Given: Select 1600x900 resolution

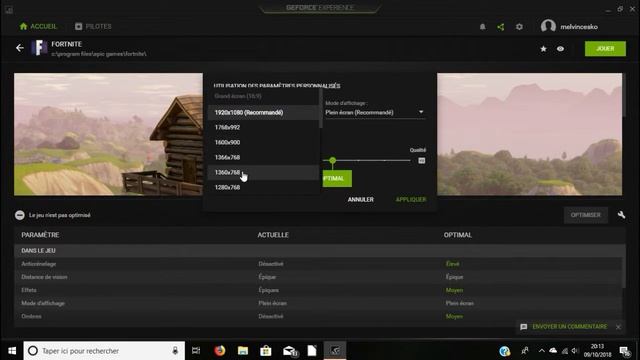Looking at the screenshot, I should pos(264,142).
